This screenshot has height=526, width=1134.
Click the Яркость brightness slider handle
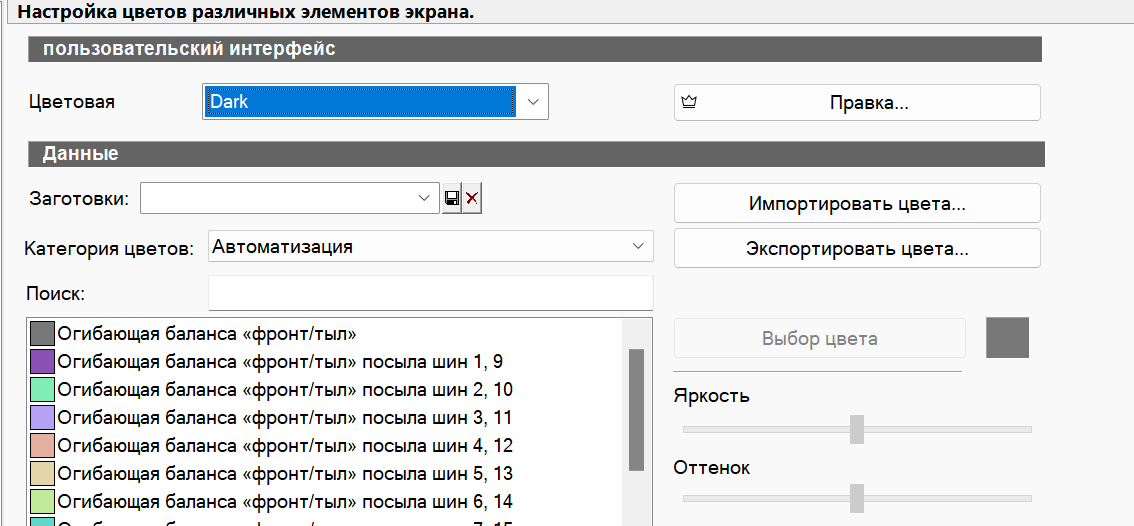pyautogui.click(x=857, y=429)
